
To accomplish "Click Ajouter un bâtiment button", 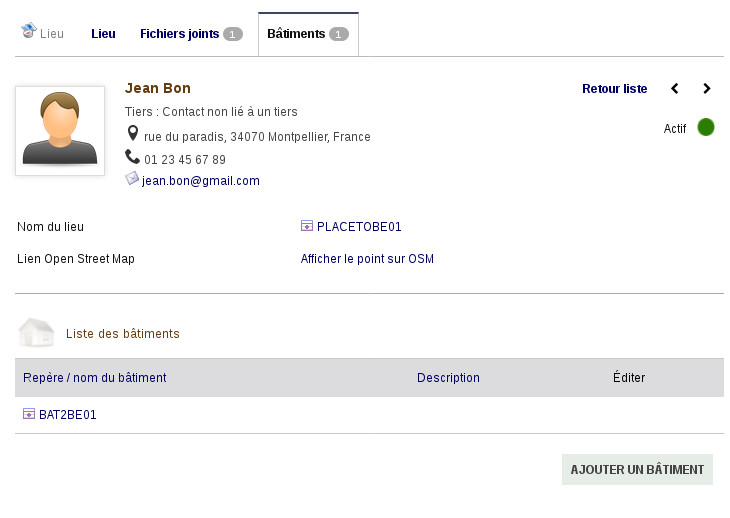I will 637,469.
